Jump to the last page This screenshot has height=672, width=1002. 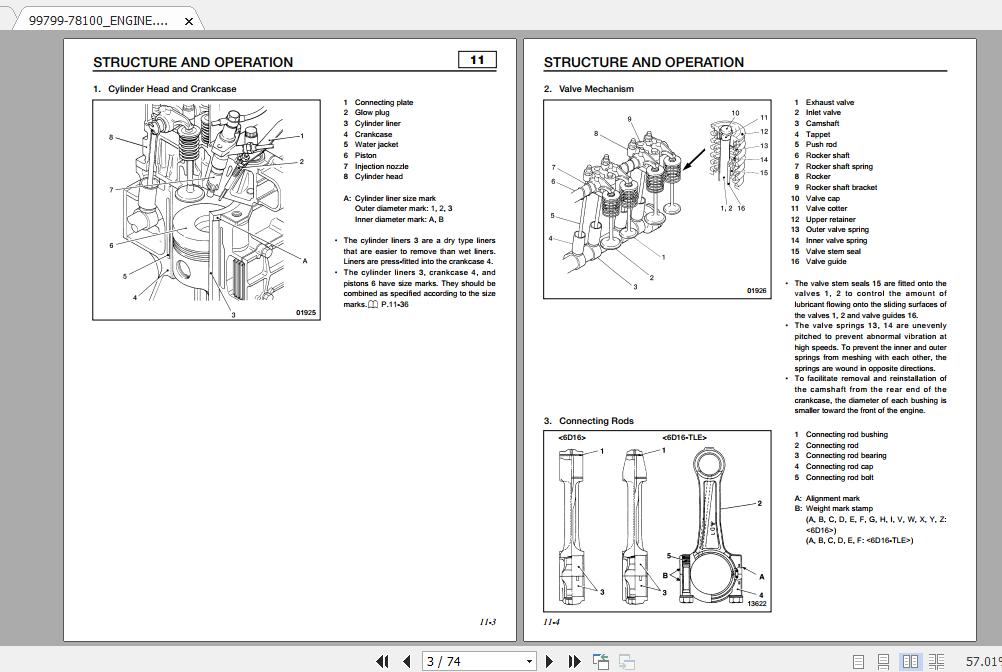point(574,661)
